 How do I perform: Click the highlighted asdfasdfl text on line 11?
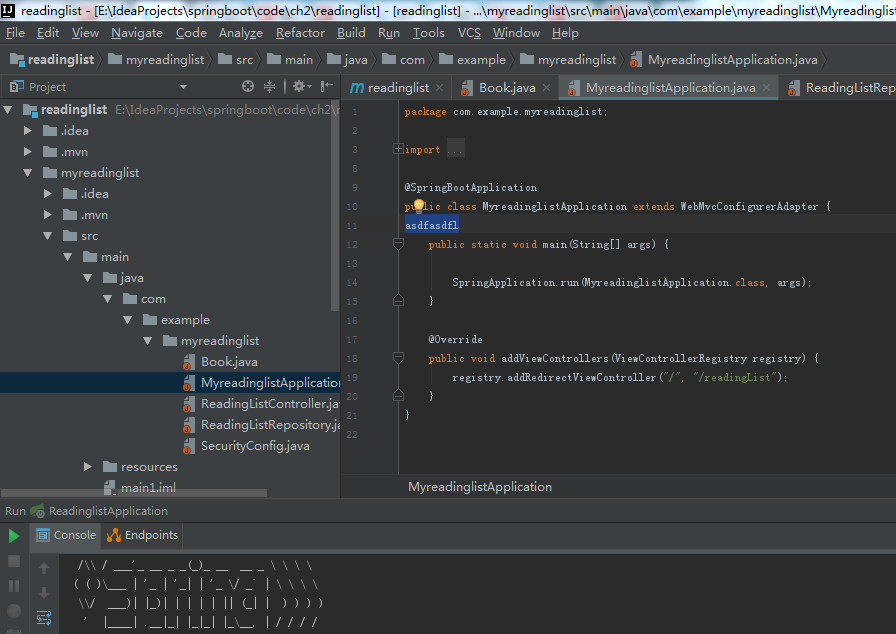pyautogui.click(x=431, y=225)
